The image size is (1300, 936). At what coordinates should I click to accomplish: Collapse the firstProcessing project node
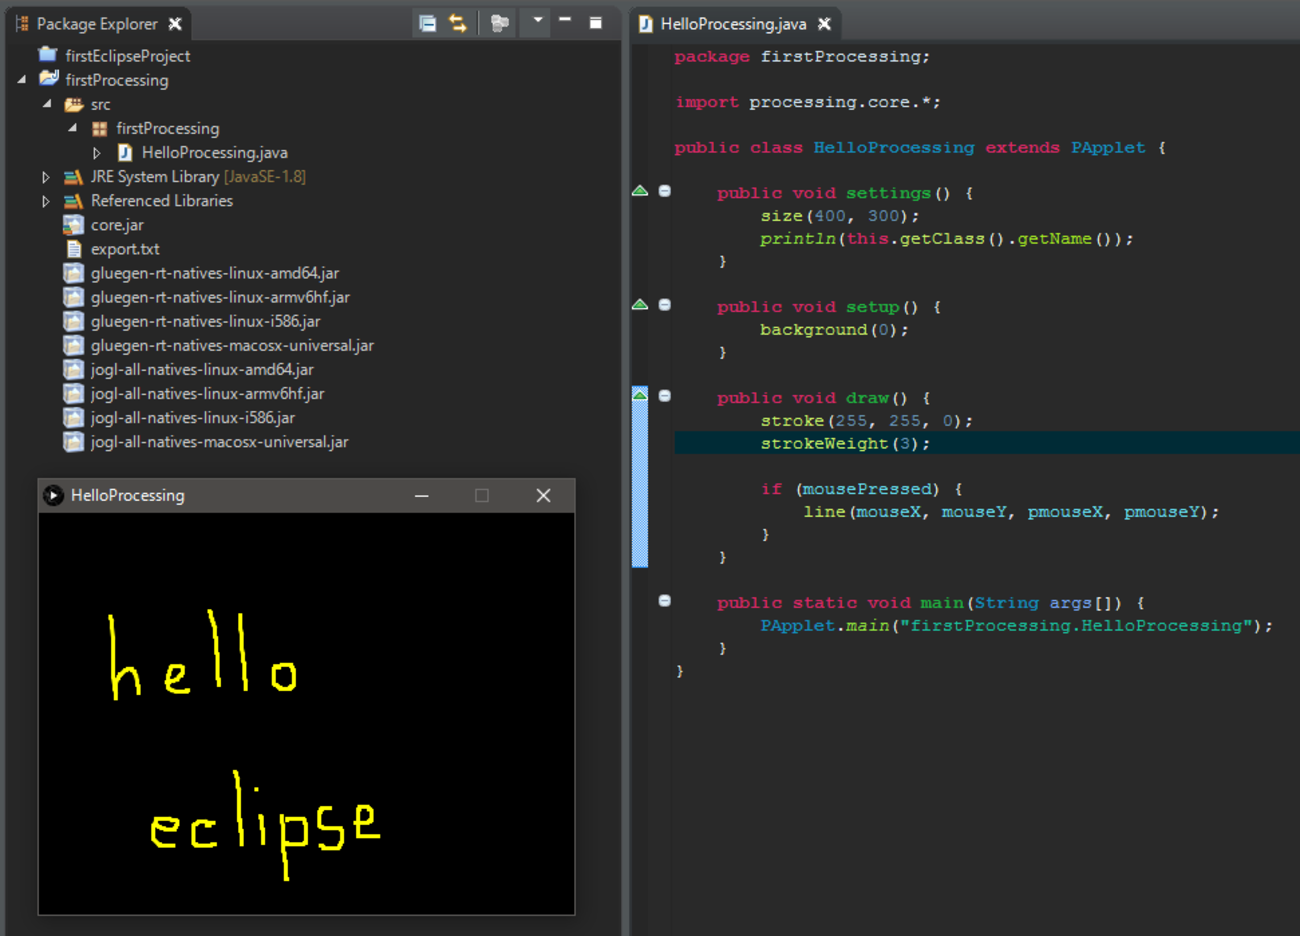pos(22,80)
